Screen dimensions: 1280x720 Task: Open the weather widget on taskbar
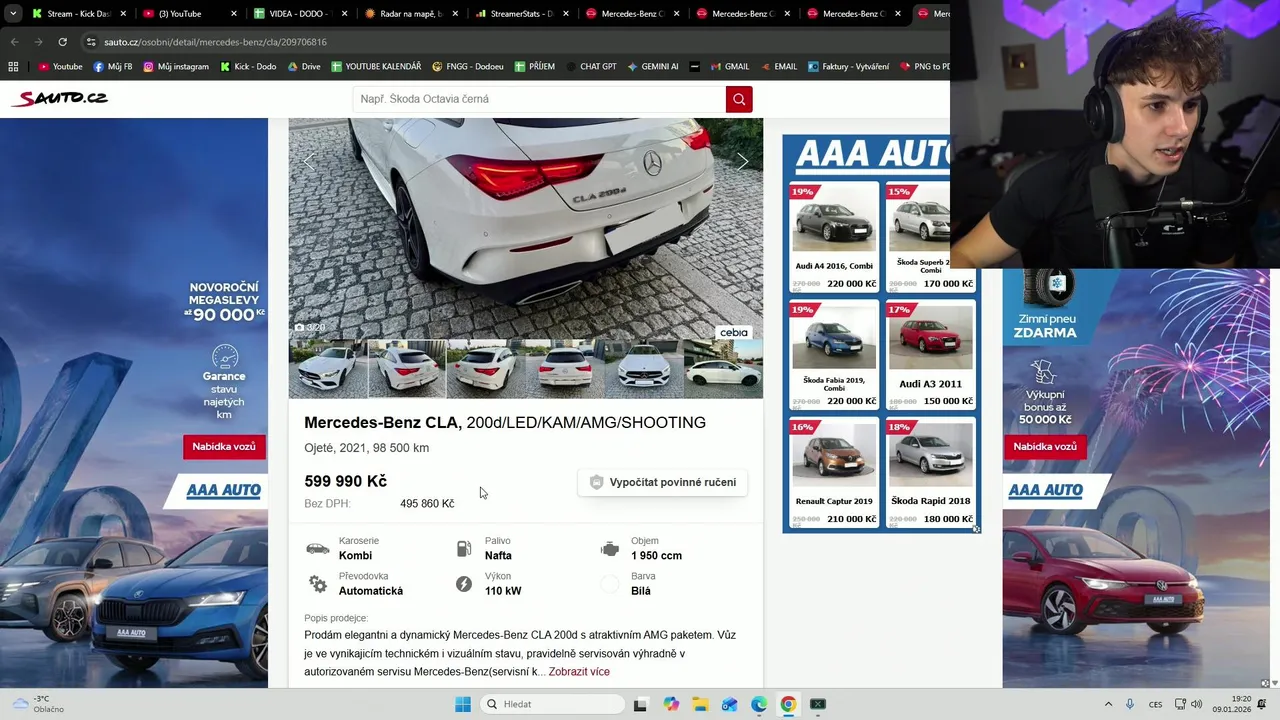coord(36,704)
